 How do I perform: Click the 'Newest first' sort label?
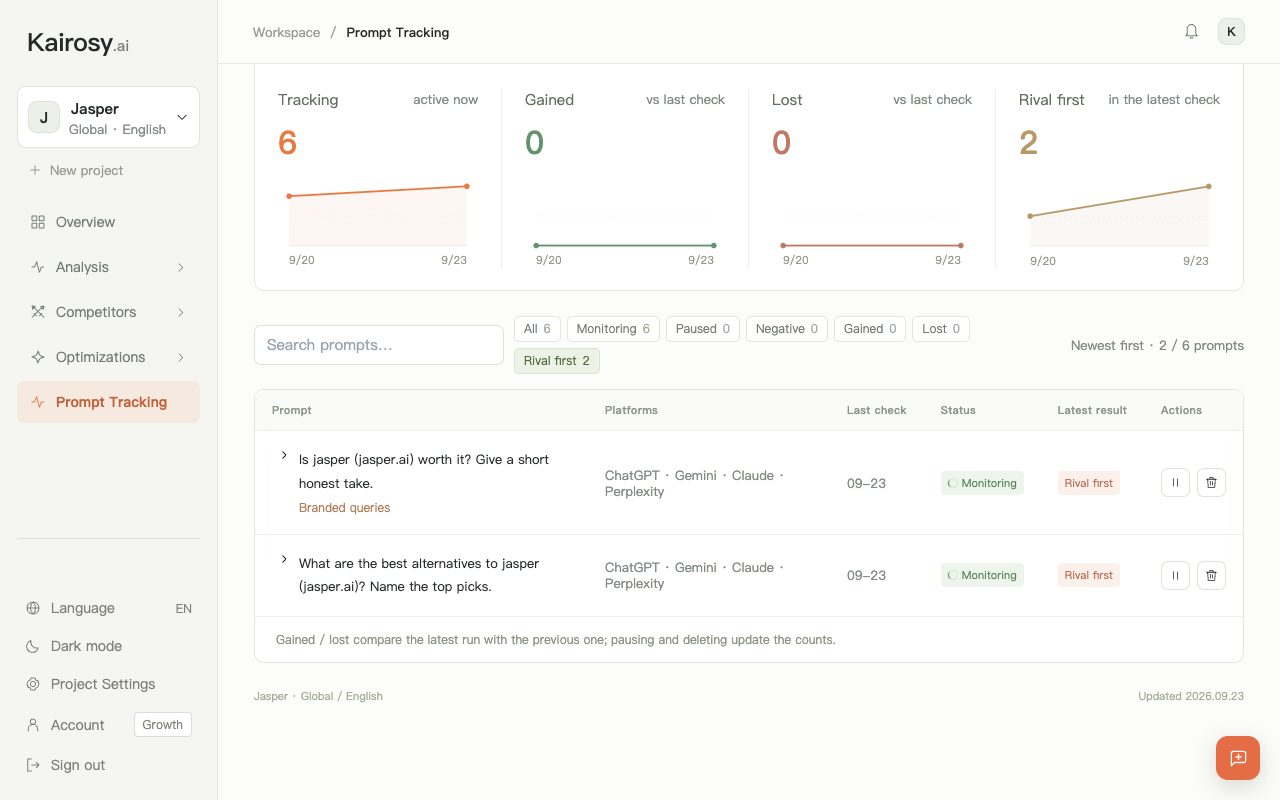coord(1107,345)
